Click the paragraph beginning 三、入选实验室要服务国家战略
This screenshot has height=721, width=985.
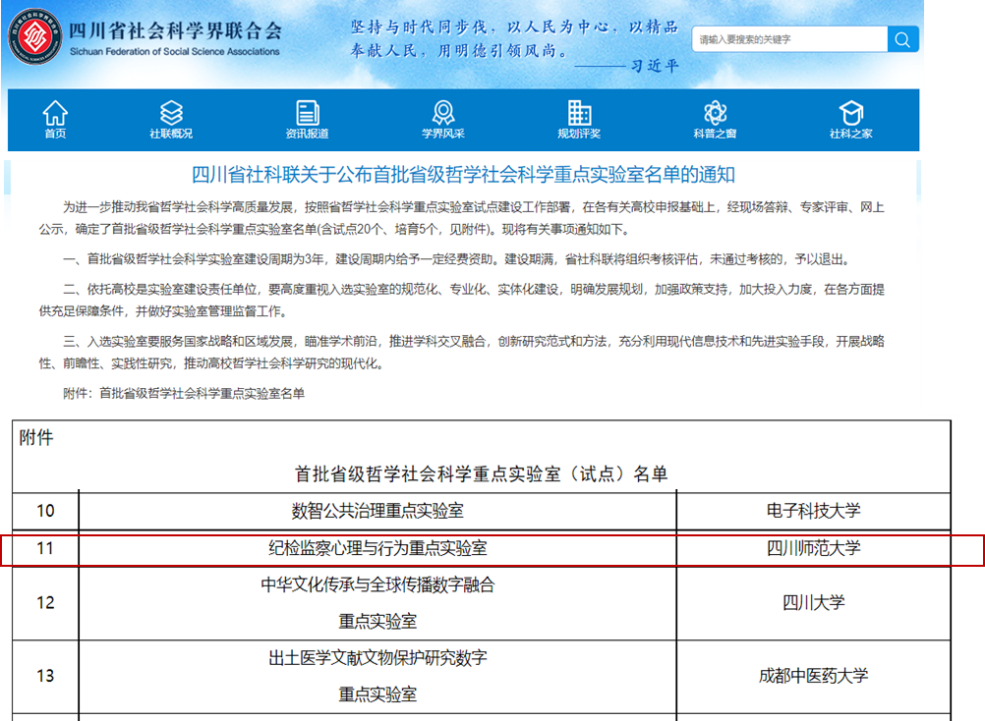coord(462,352)
